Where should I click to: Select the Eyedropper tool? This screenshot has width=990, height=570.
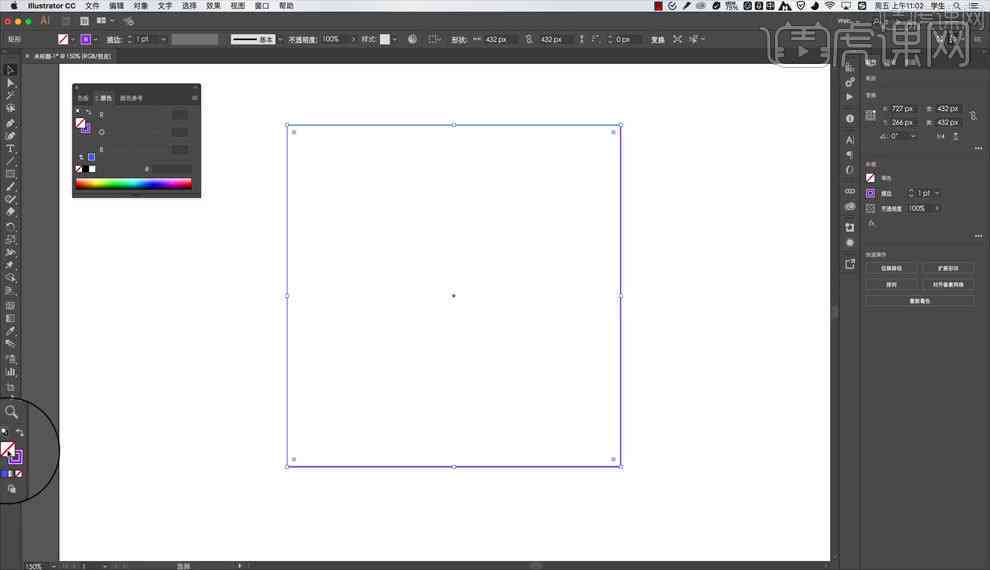10,331
